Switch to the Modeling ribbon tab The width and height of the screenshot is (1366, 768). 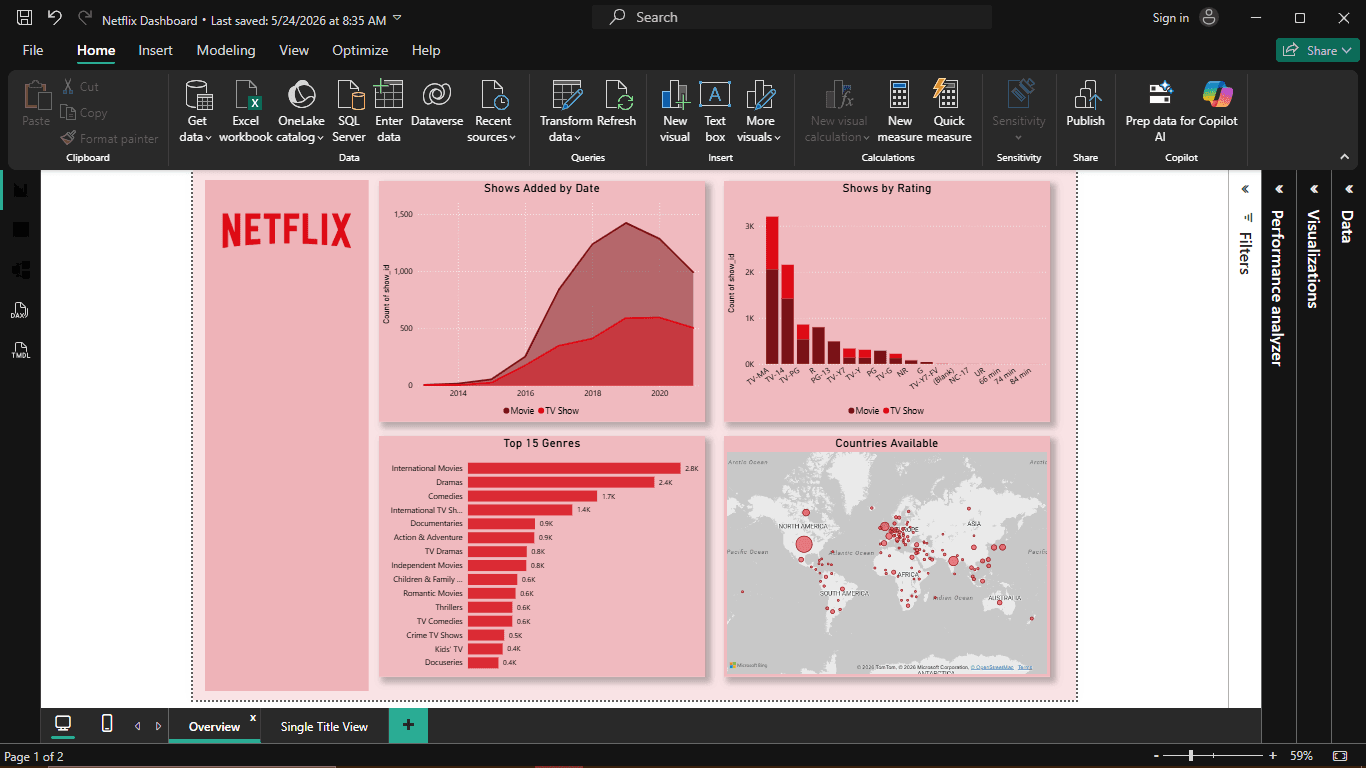(x=226, y=50)
